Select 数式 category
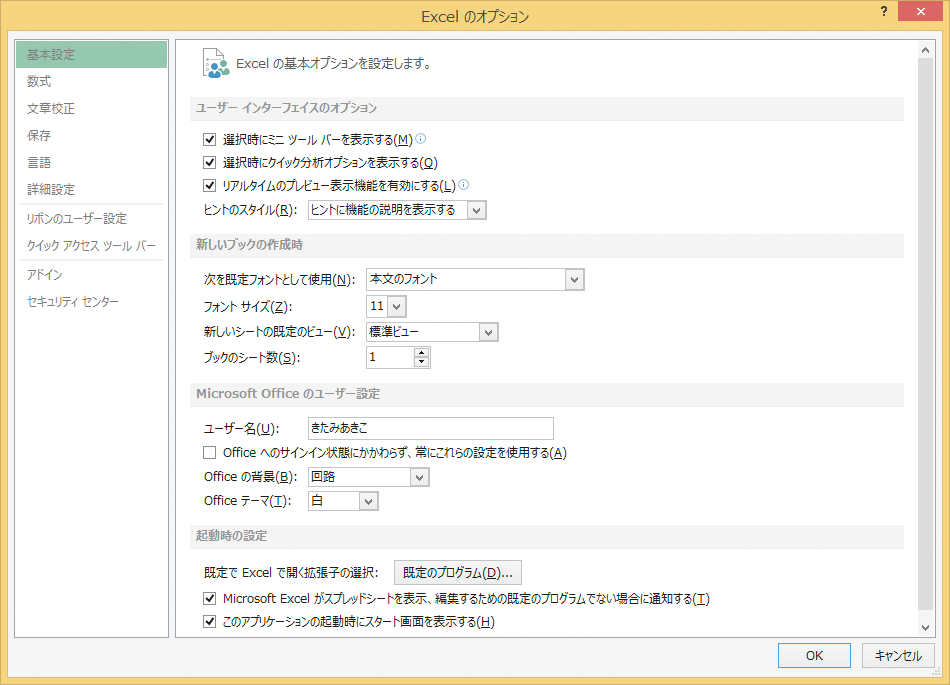The width and height of the screenshot is (950, 685). pyautogui.click(x=91, y=81)
